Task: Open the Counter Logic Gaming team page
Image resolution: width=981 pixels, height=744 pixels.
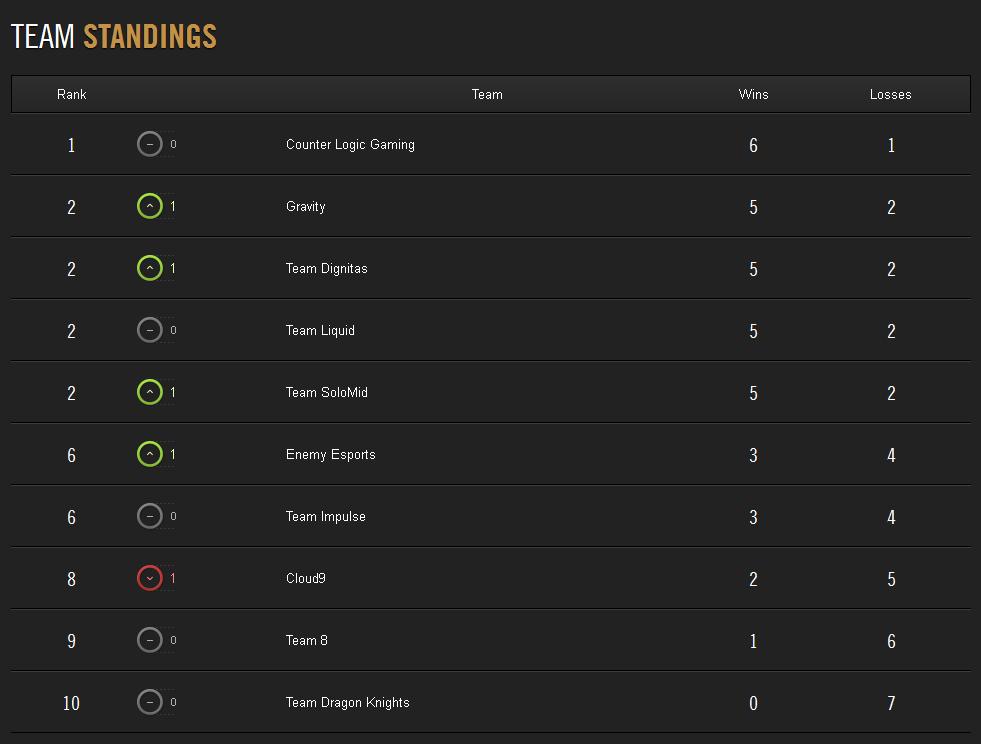Action: (350, 144)
